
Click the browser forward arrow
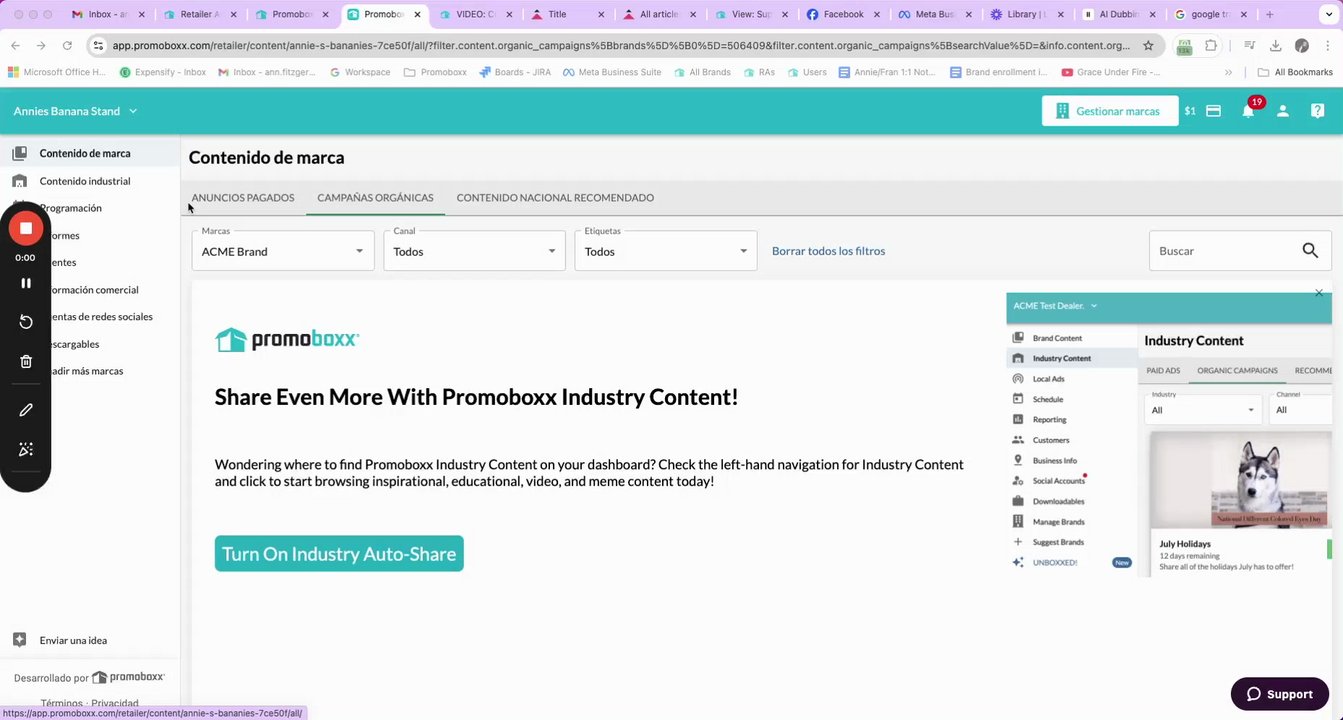[41, 45]
